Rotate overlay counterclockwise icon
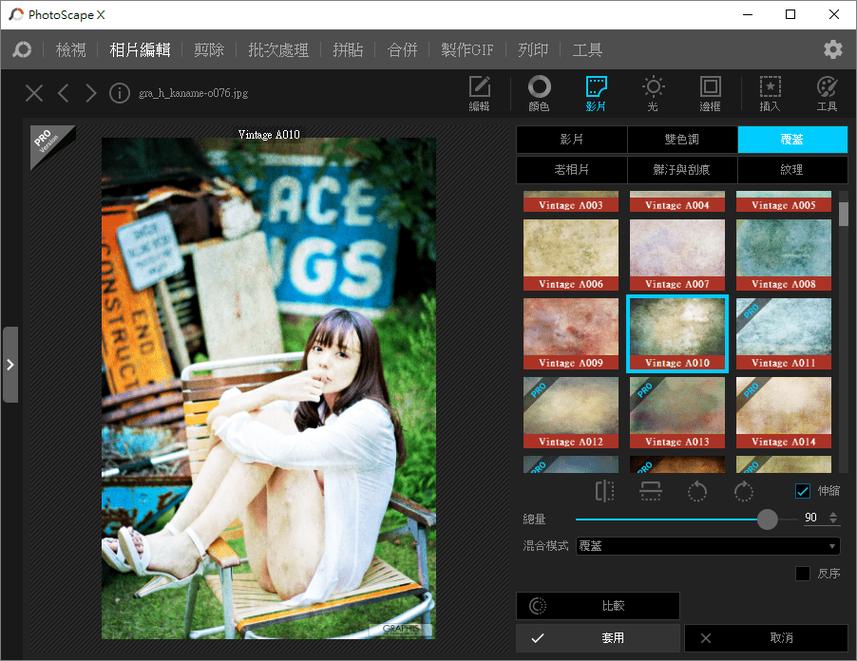The width and height of the screenshot is (857, 661). tap(697, 491)
